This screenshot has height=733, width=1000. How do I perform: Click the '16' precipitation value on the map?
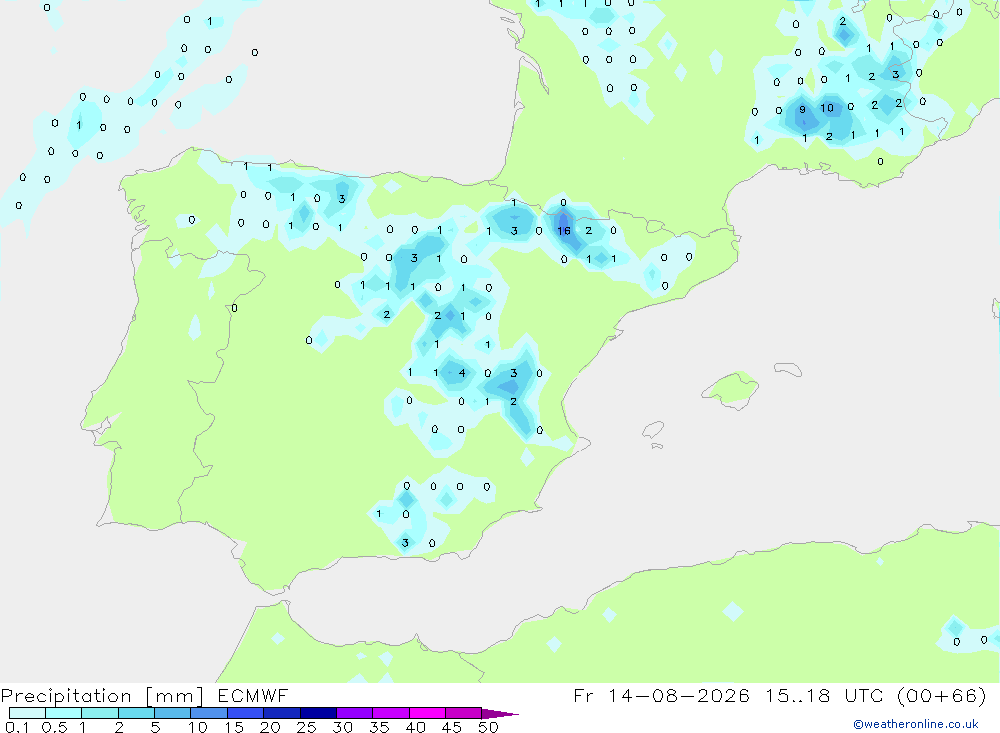coord(564,231)
